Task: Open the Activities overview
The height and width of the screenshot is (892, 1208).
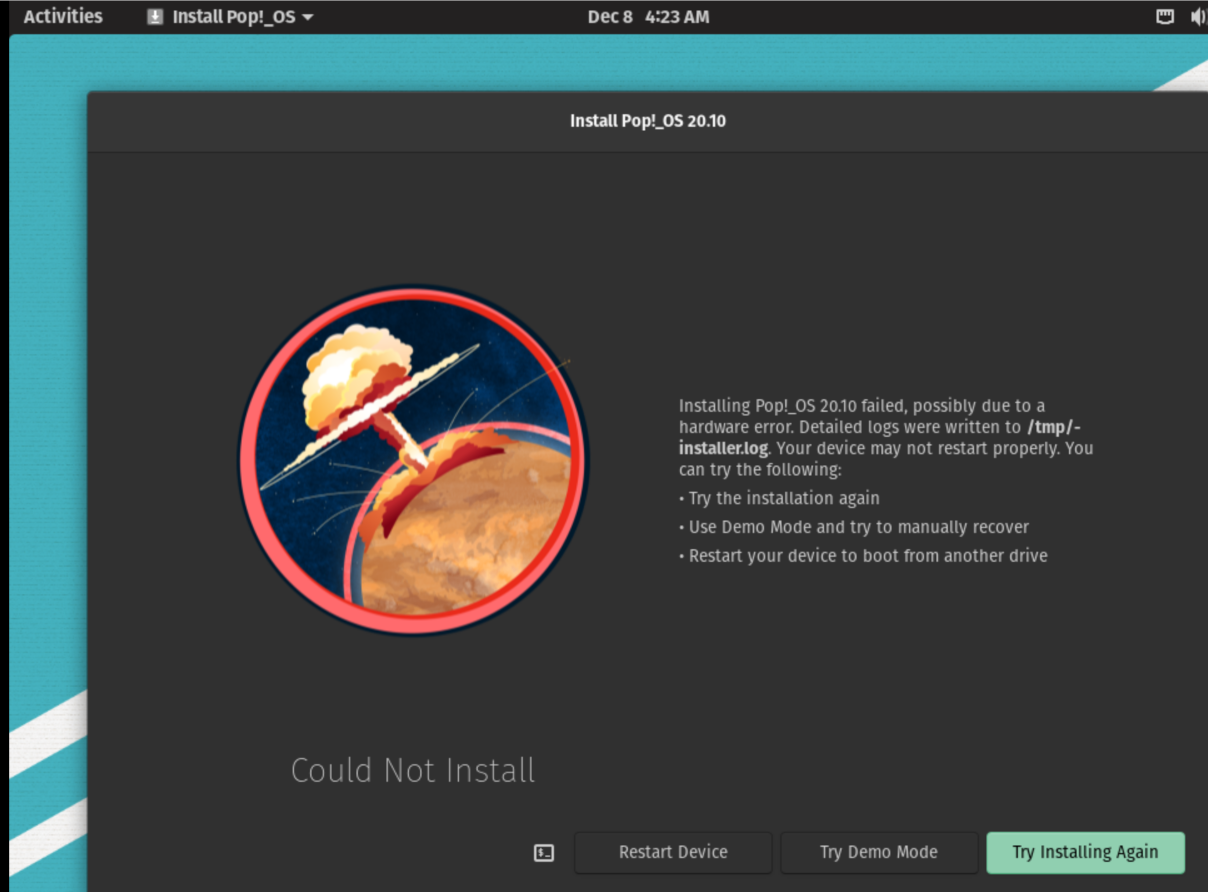Action: point(62,16)
